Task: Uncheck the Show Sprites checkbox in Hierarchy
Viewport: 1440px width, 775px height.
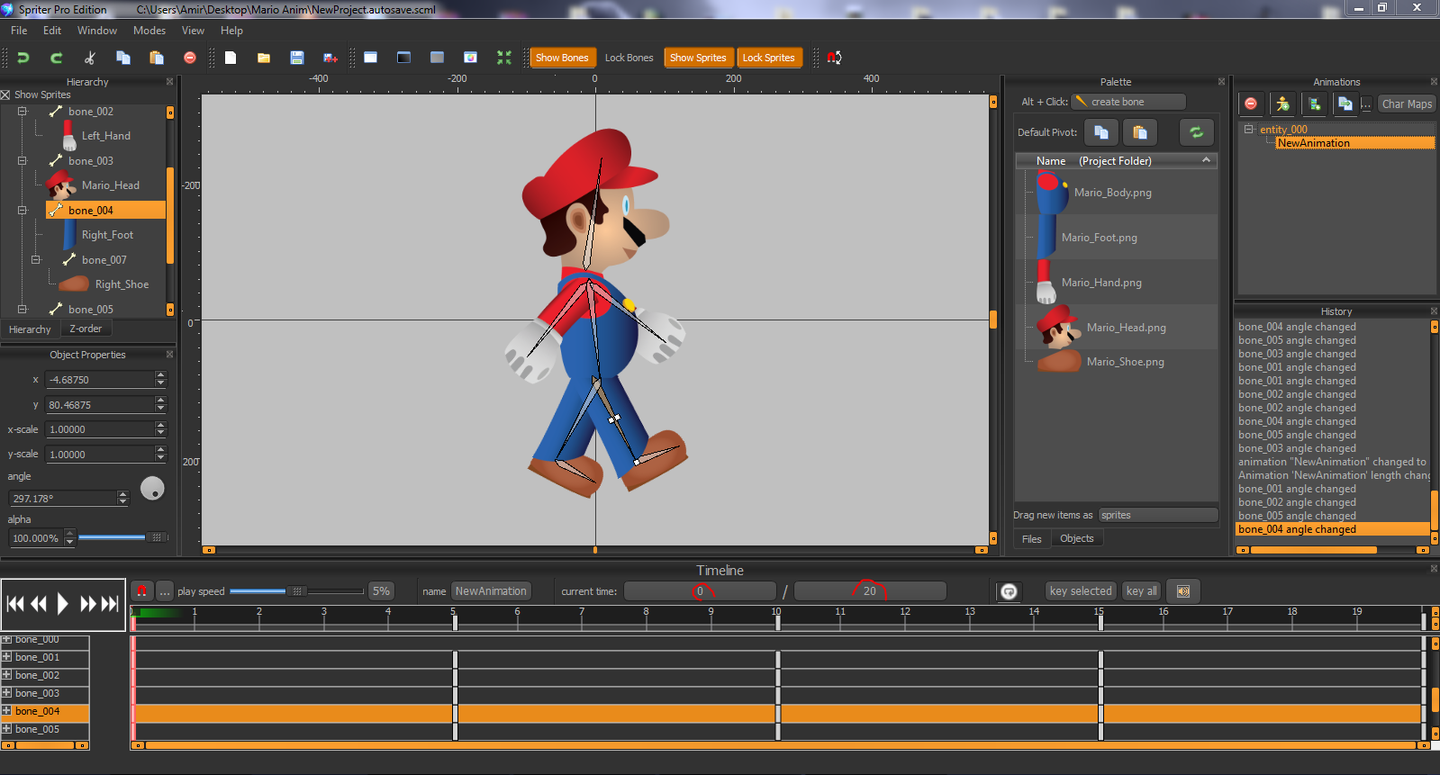Action: pyautogui.click(x=6, y=95)
